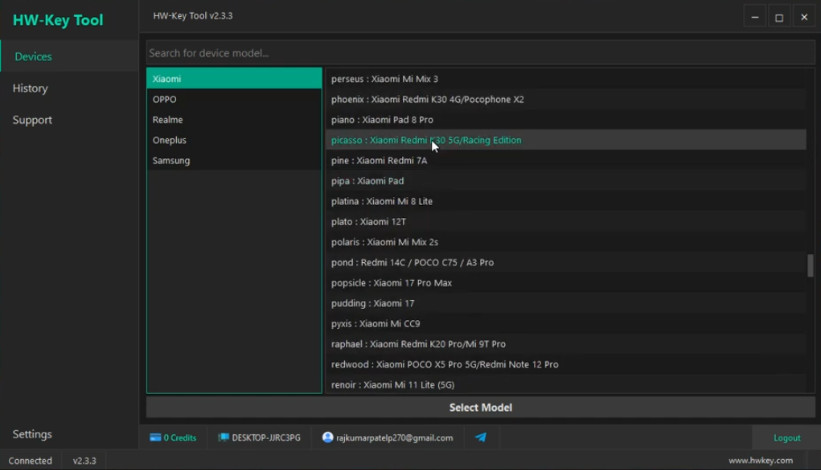Click the device list scrollbar thumb
Viewport: 821px width, 470px height.
click(811, 265)
